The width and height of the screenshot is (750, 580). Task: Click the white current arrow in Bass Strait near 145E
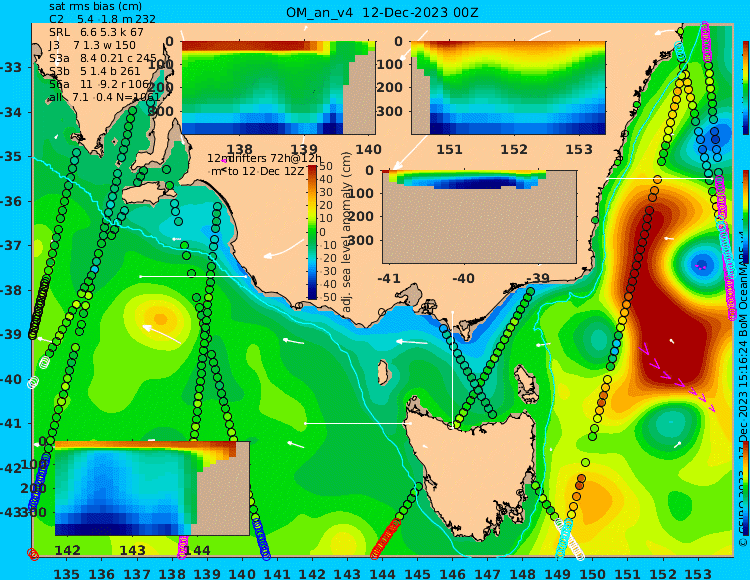point(412,342)
